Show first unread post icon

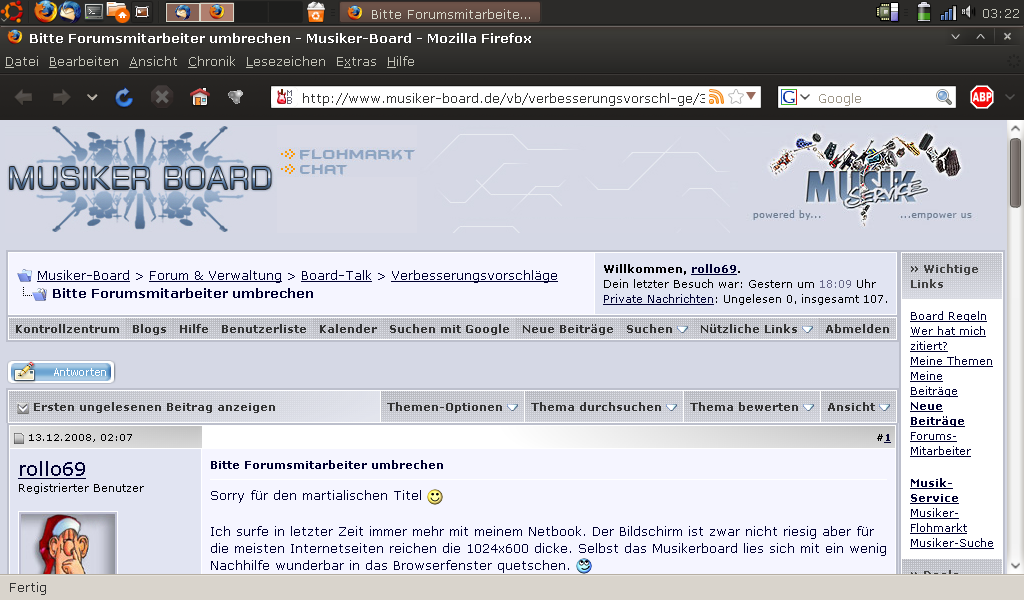pyautogui.click(x=23, y=407)
